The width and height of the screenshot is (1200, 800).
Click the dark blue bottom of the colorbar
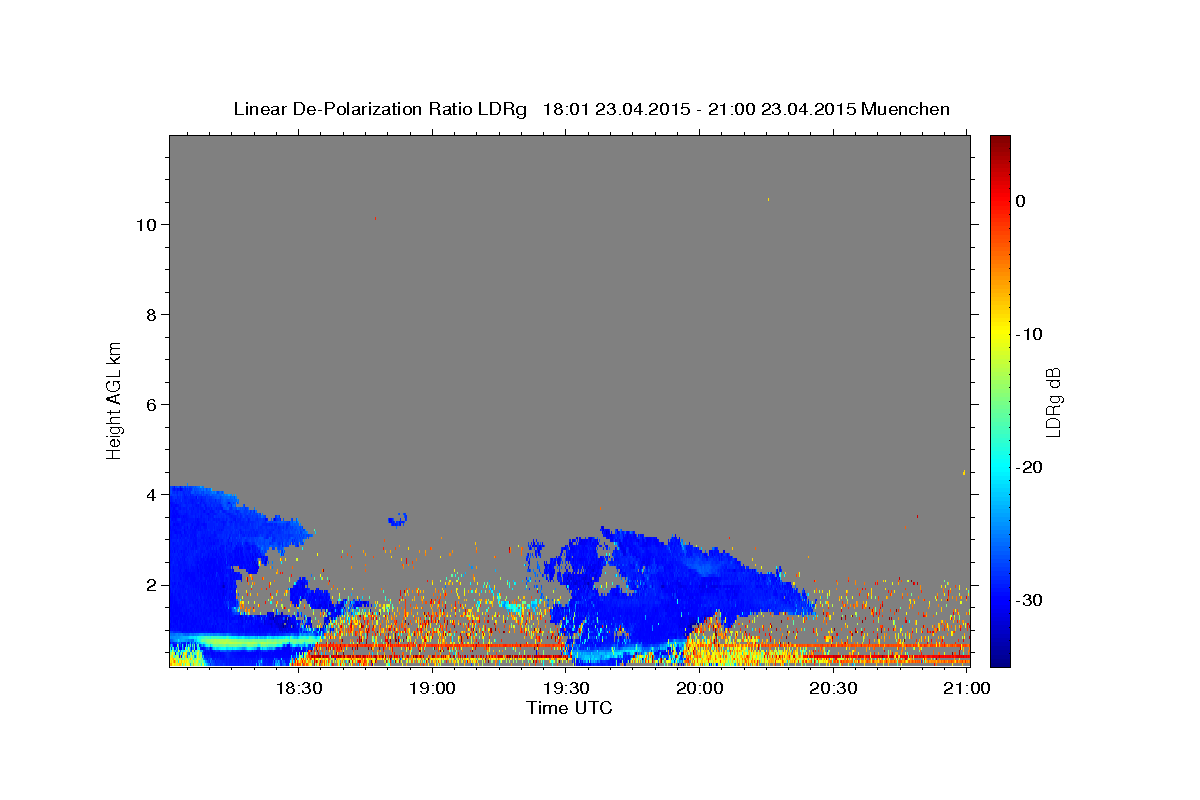click(1000, 657)
